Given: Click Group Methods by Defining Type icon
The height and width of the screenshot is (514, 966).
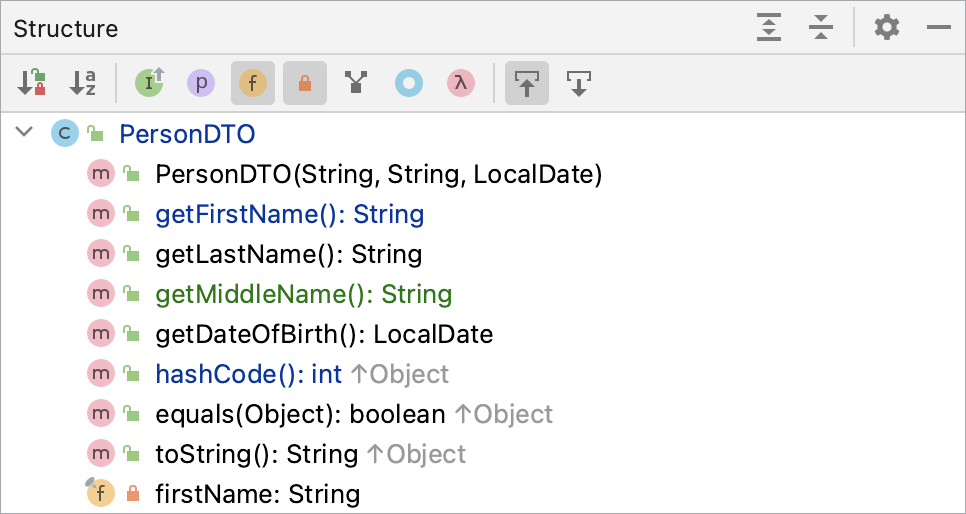Looking at the screenshot, I should (355, 83).
